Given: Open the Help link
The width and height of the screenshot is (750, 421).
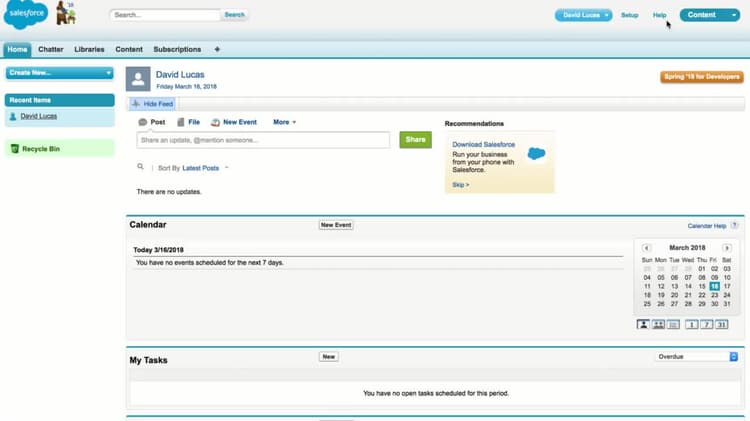Looking at the screenshot, I should (x=659, y=15).
